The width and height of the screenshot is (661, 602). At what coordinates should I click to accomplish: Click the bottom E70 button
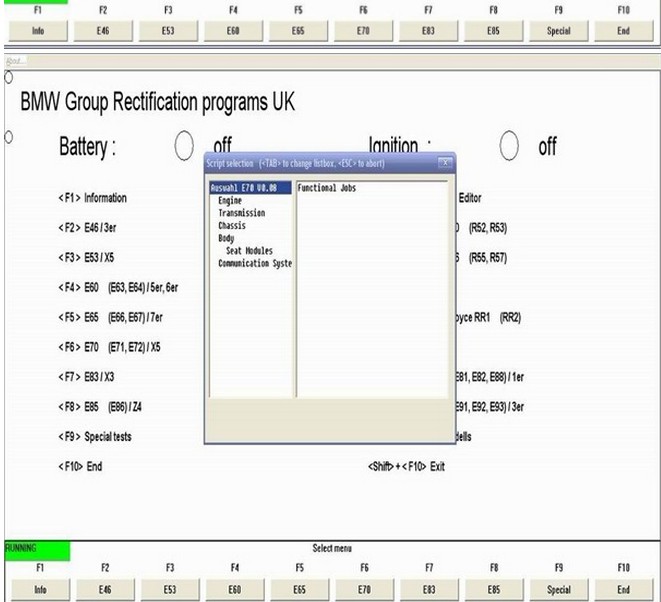[365, 589]
